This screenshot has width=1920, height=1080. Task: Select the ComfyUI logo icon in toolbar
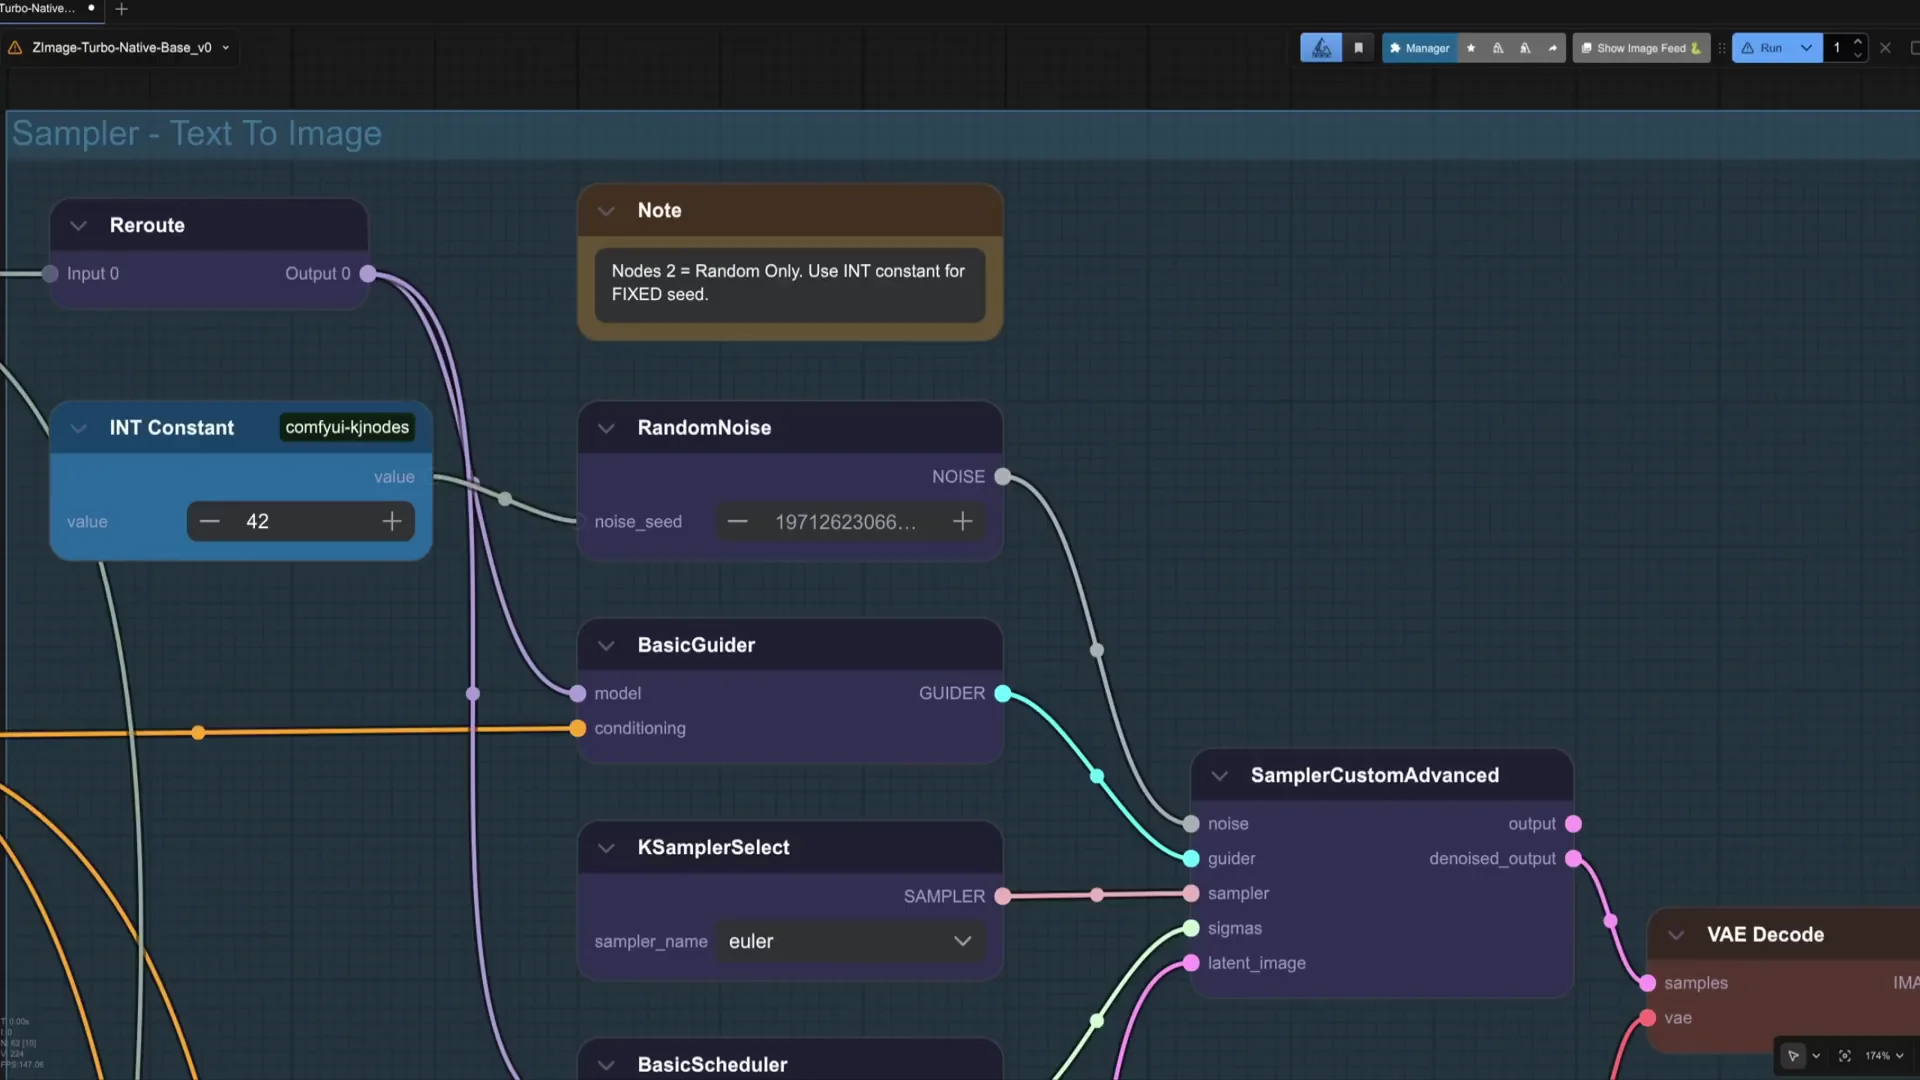pyautogui.click(x=1321, y=47)
